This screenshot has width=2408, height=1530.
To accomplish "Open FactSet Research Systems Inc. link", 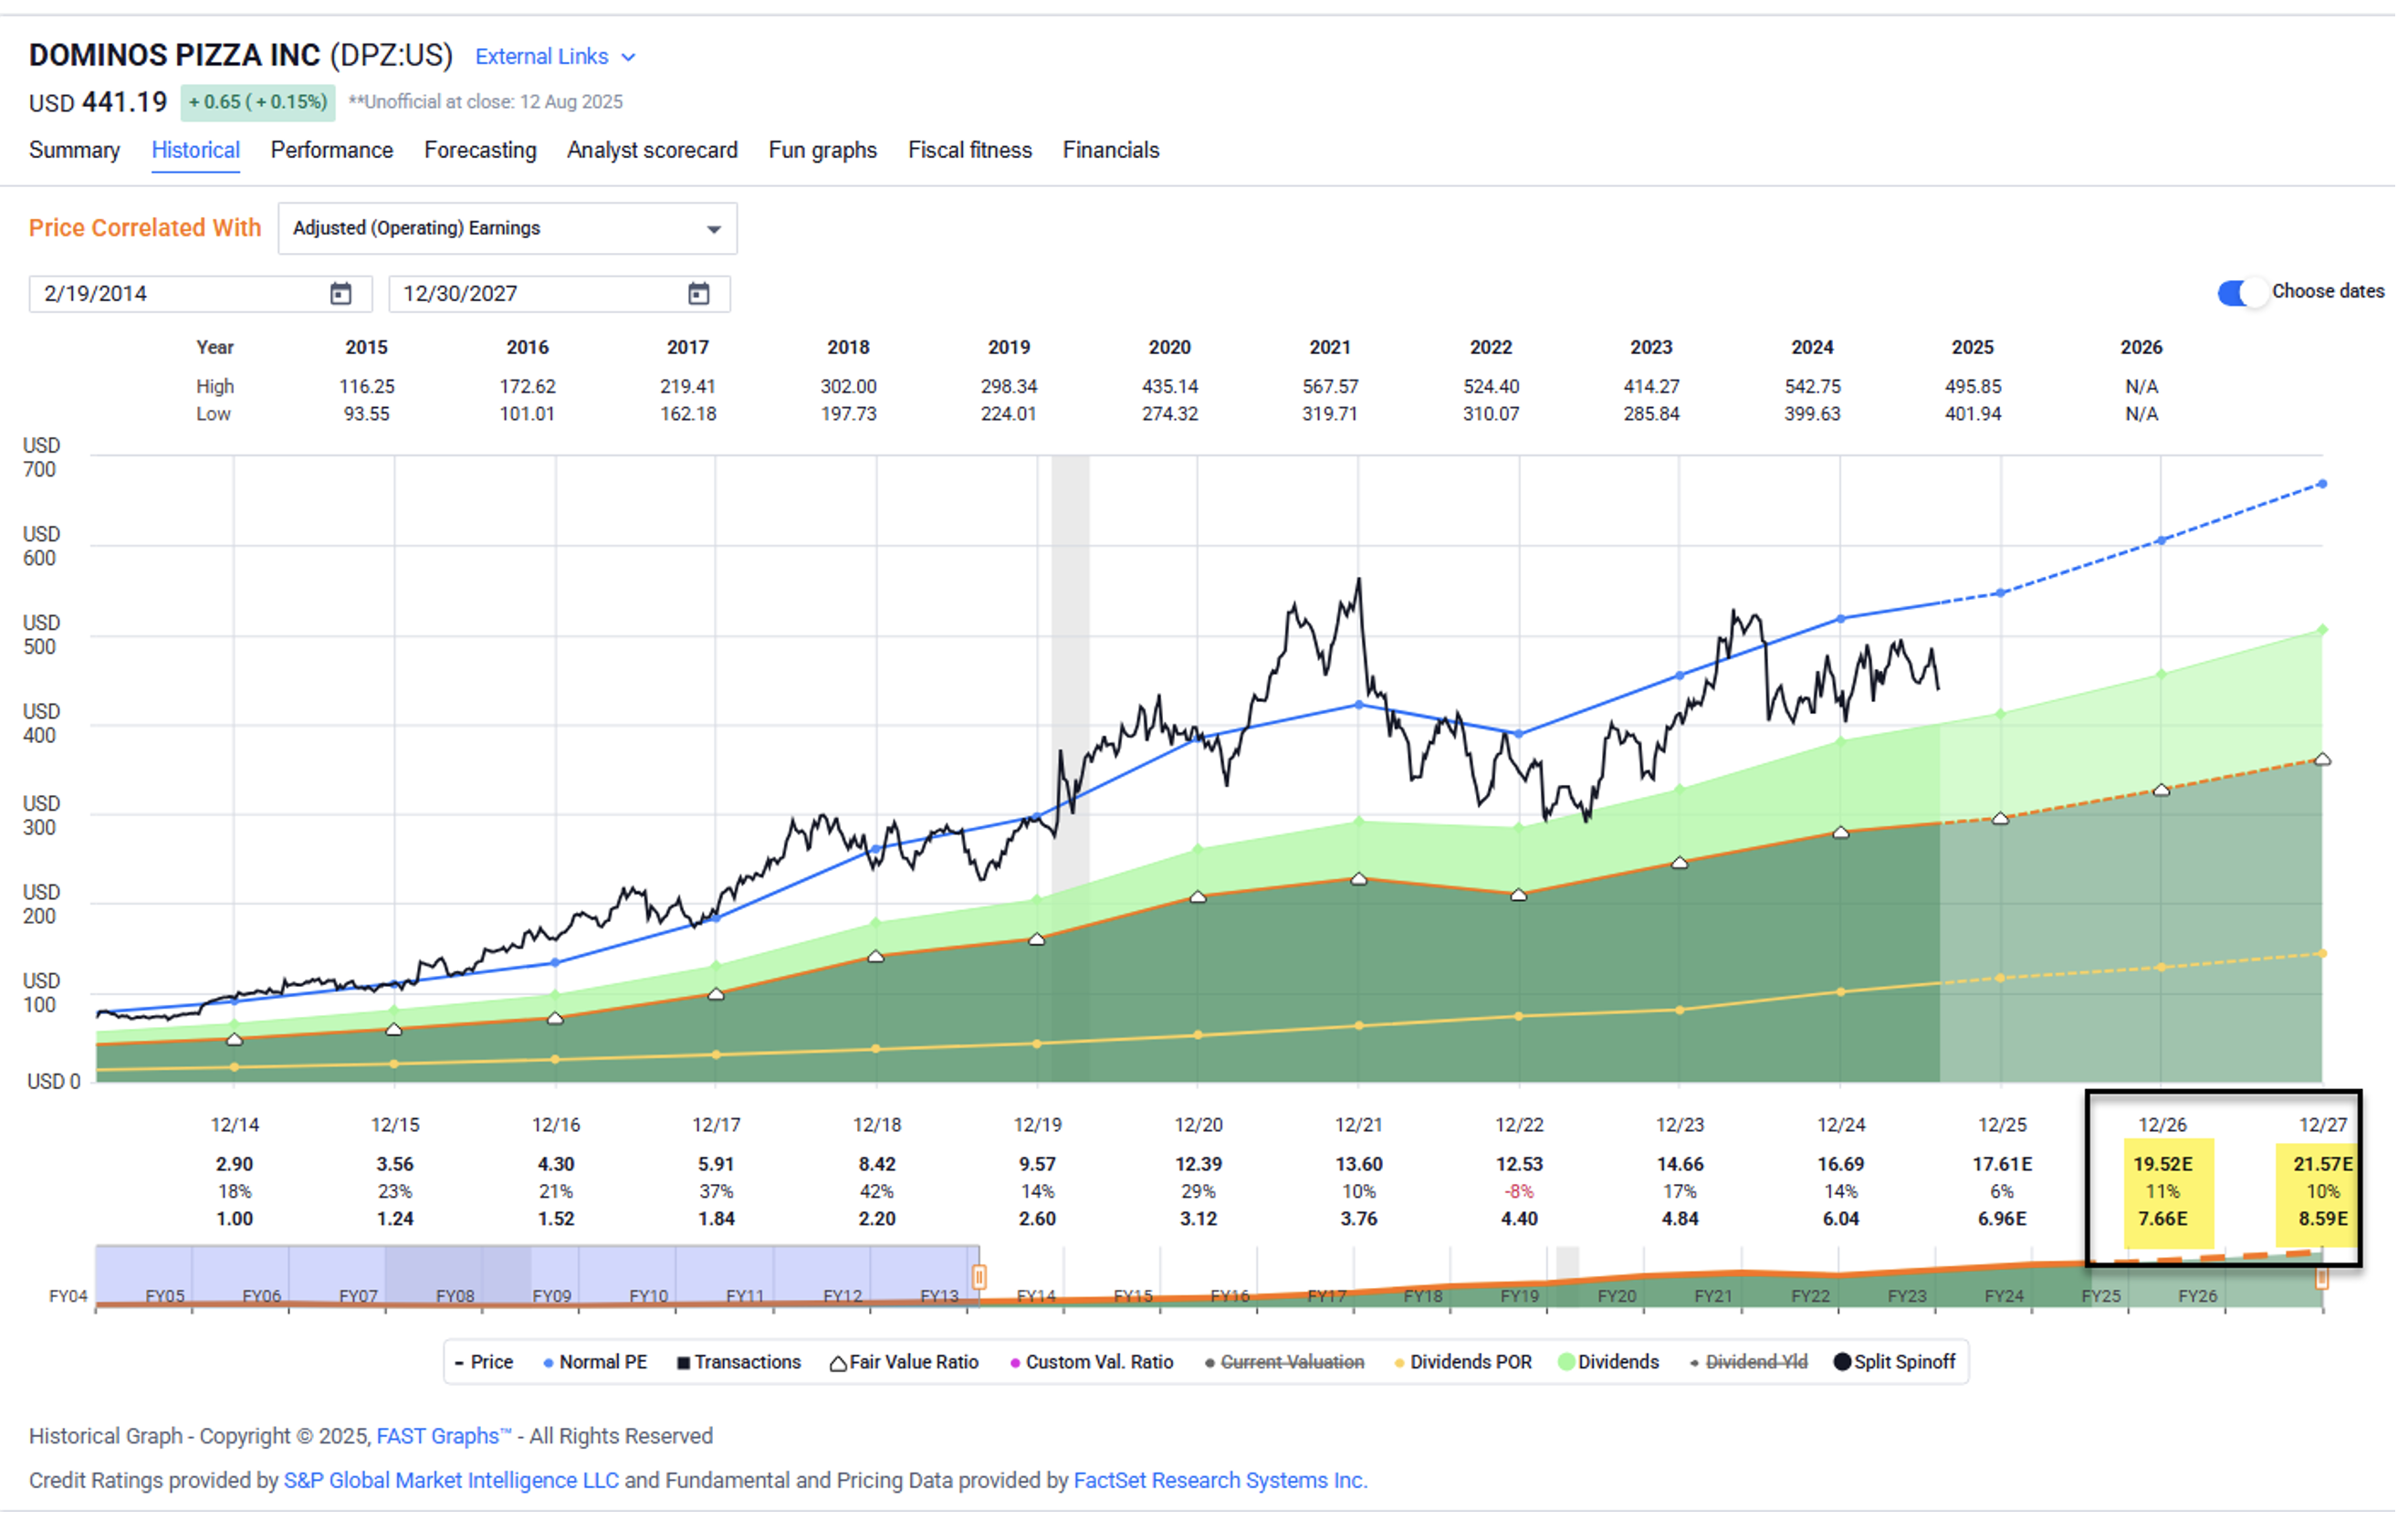I will (1220, 1480).
